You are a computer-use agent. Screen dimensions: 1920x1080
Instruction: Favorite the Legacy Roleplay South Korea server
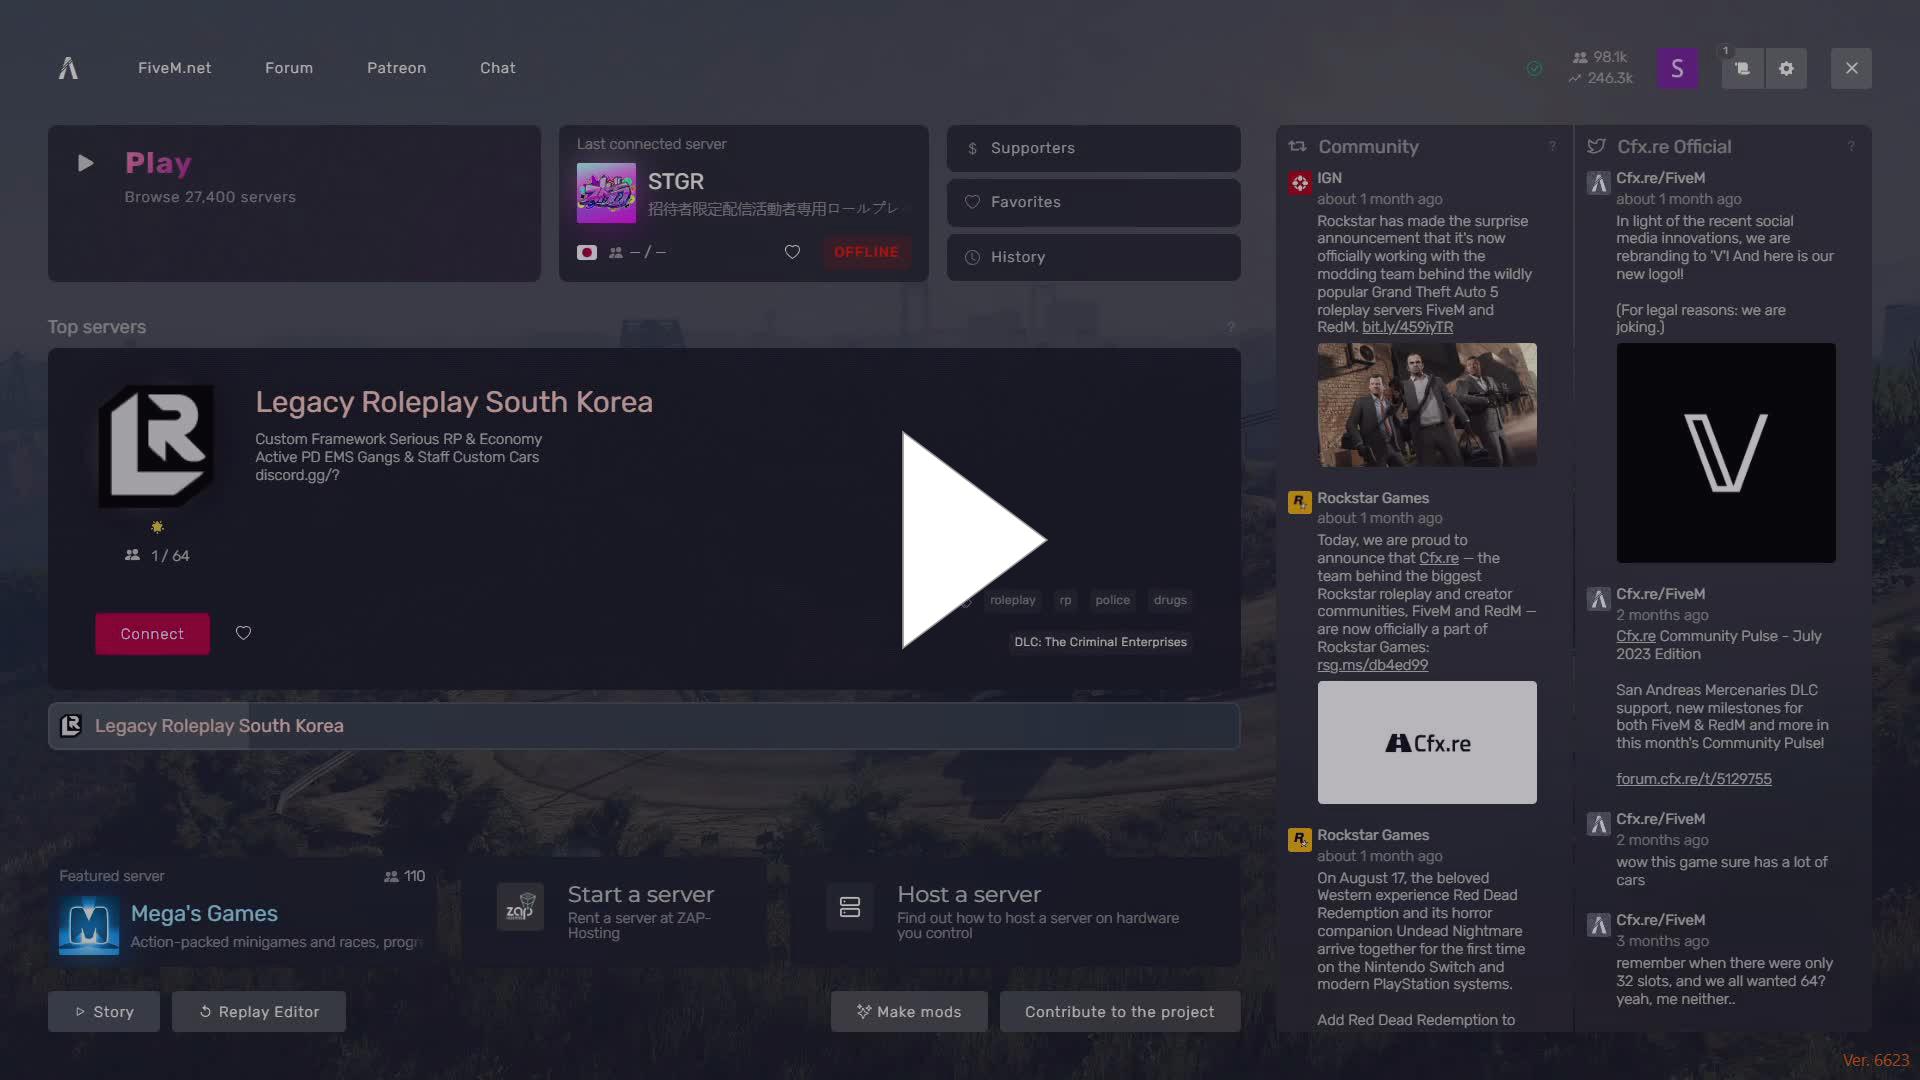[x=243, y=633]
